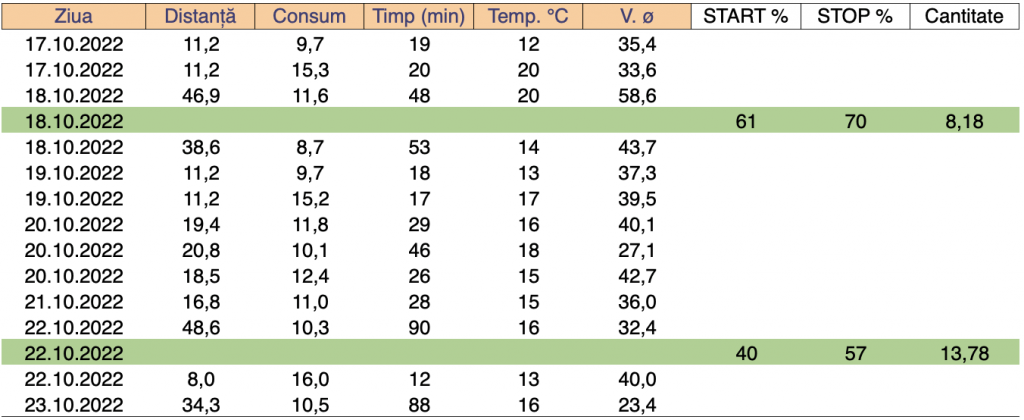
Task: Click the Temp. °C column header
Action: click(x=527, y=17)
